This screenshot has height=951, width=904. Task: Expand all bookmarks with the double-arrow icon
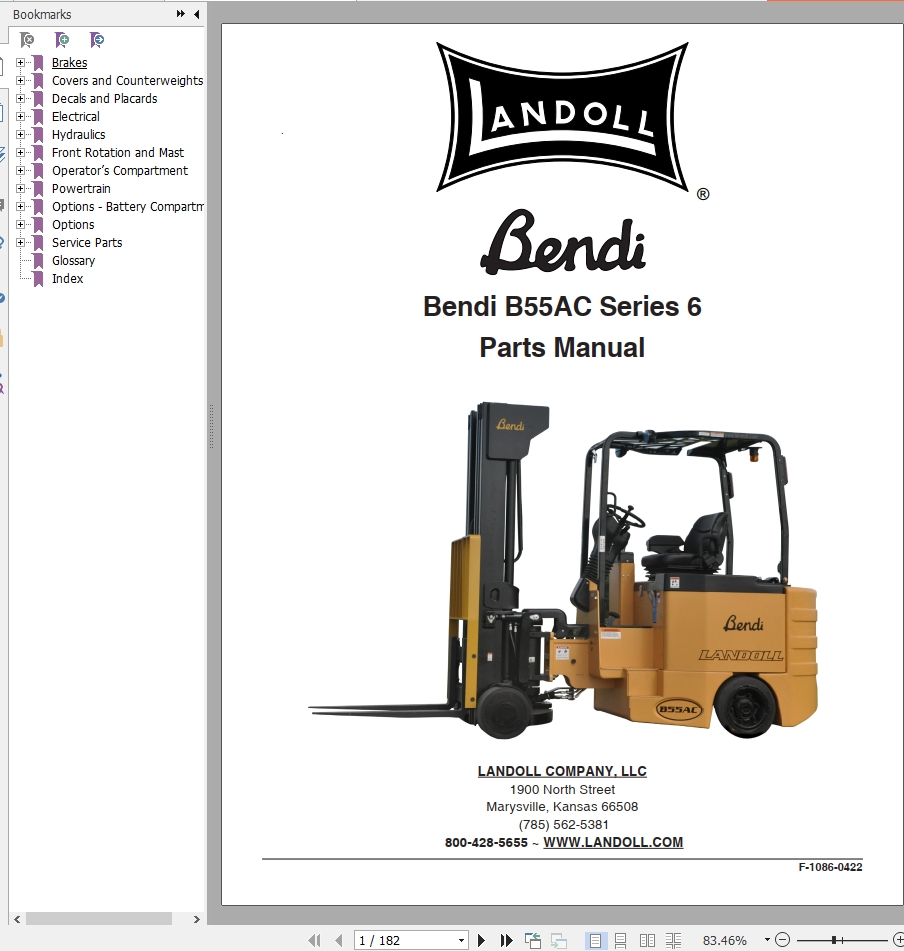pos(180,14)
